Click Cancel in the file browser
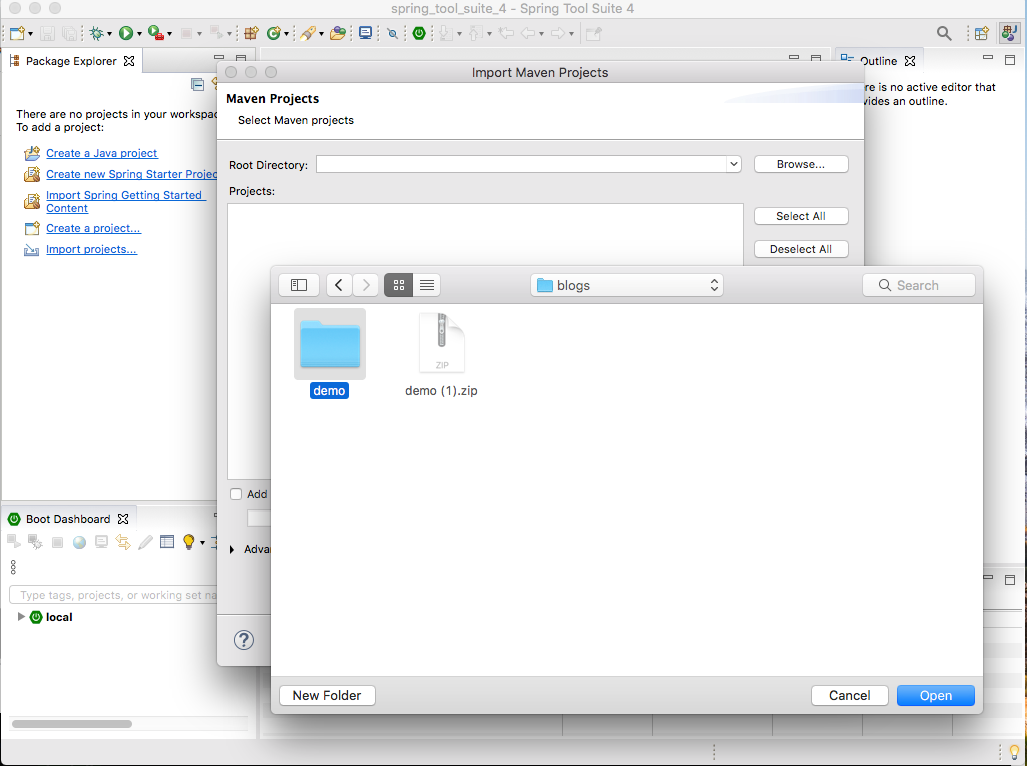Viewport: 1027px width, 766px height. (850, 695)
